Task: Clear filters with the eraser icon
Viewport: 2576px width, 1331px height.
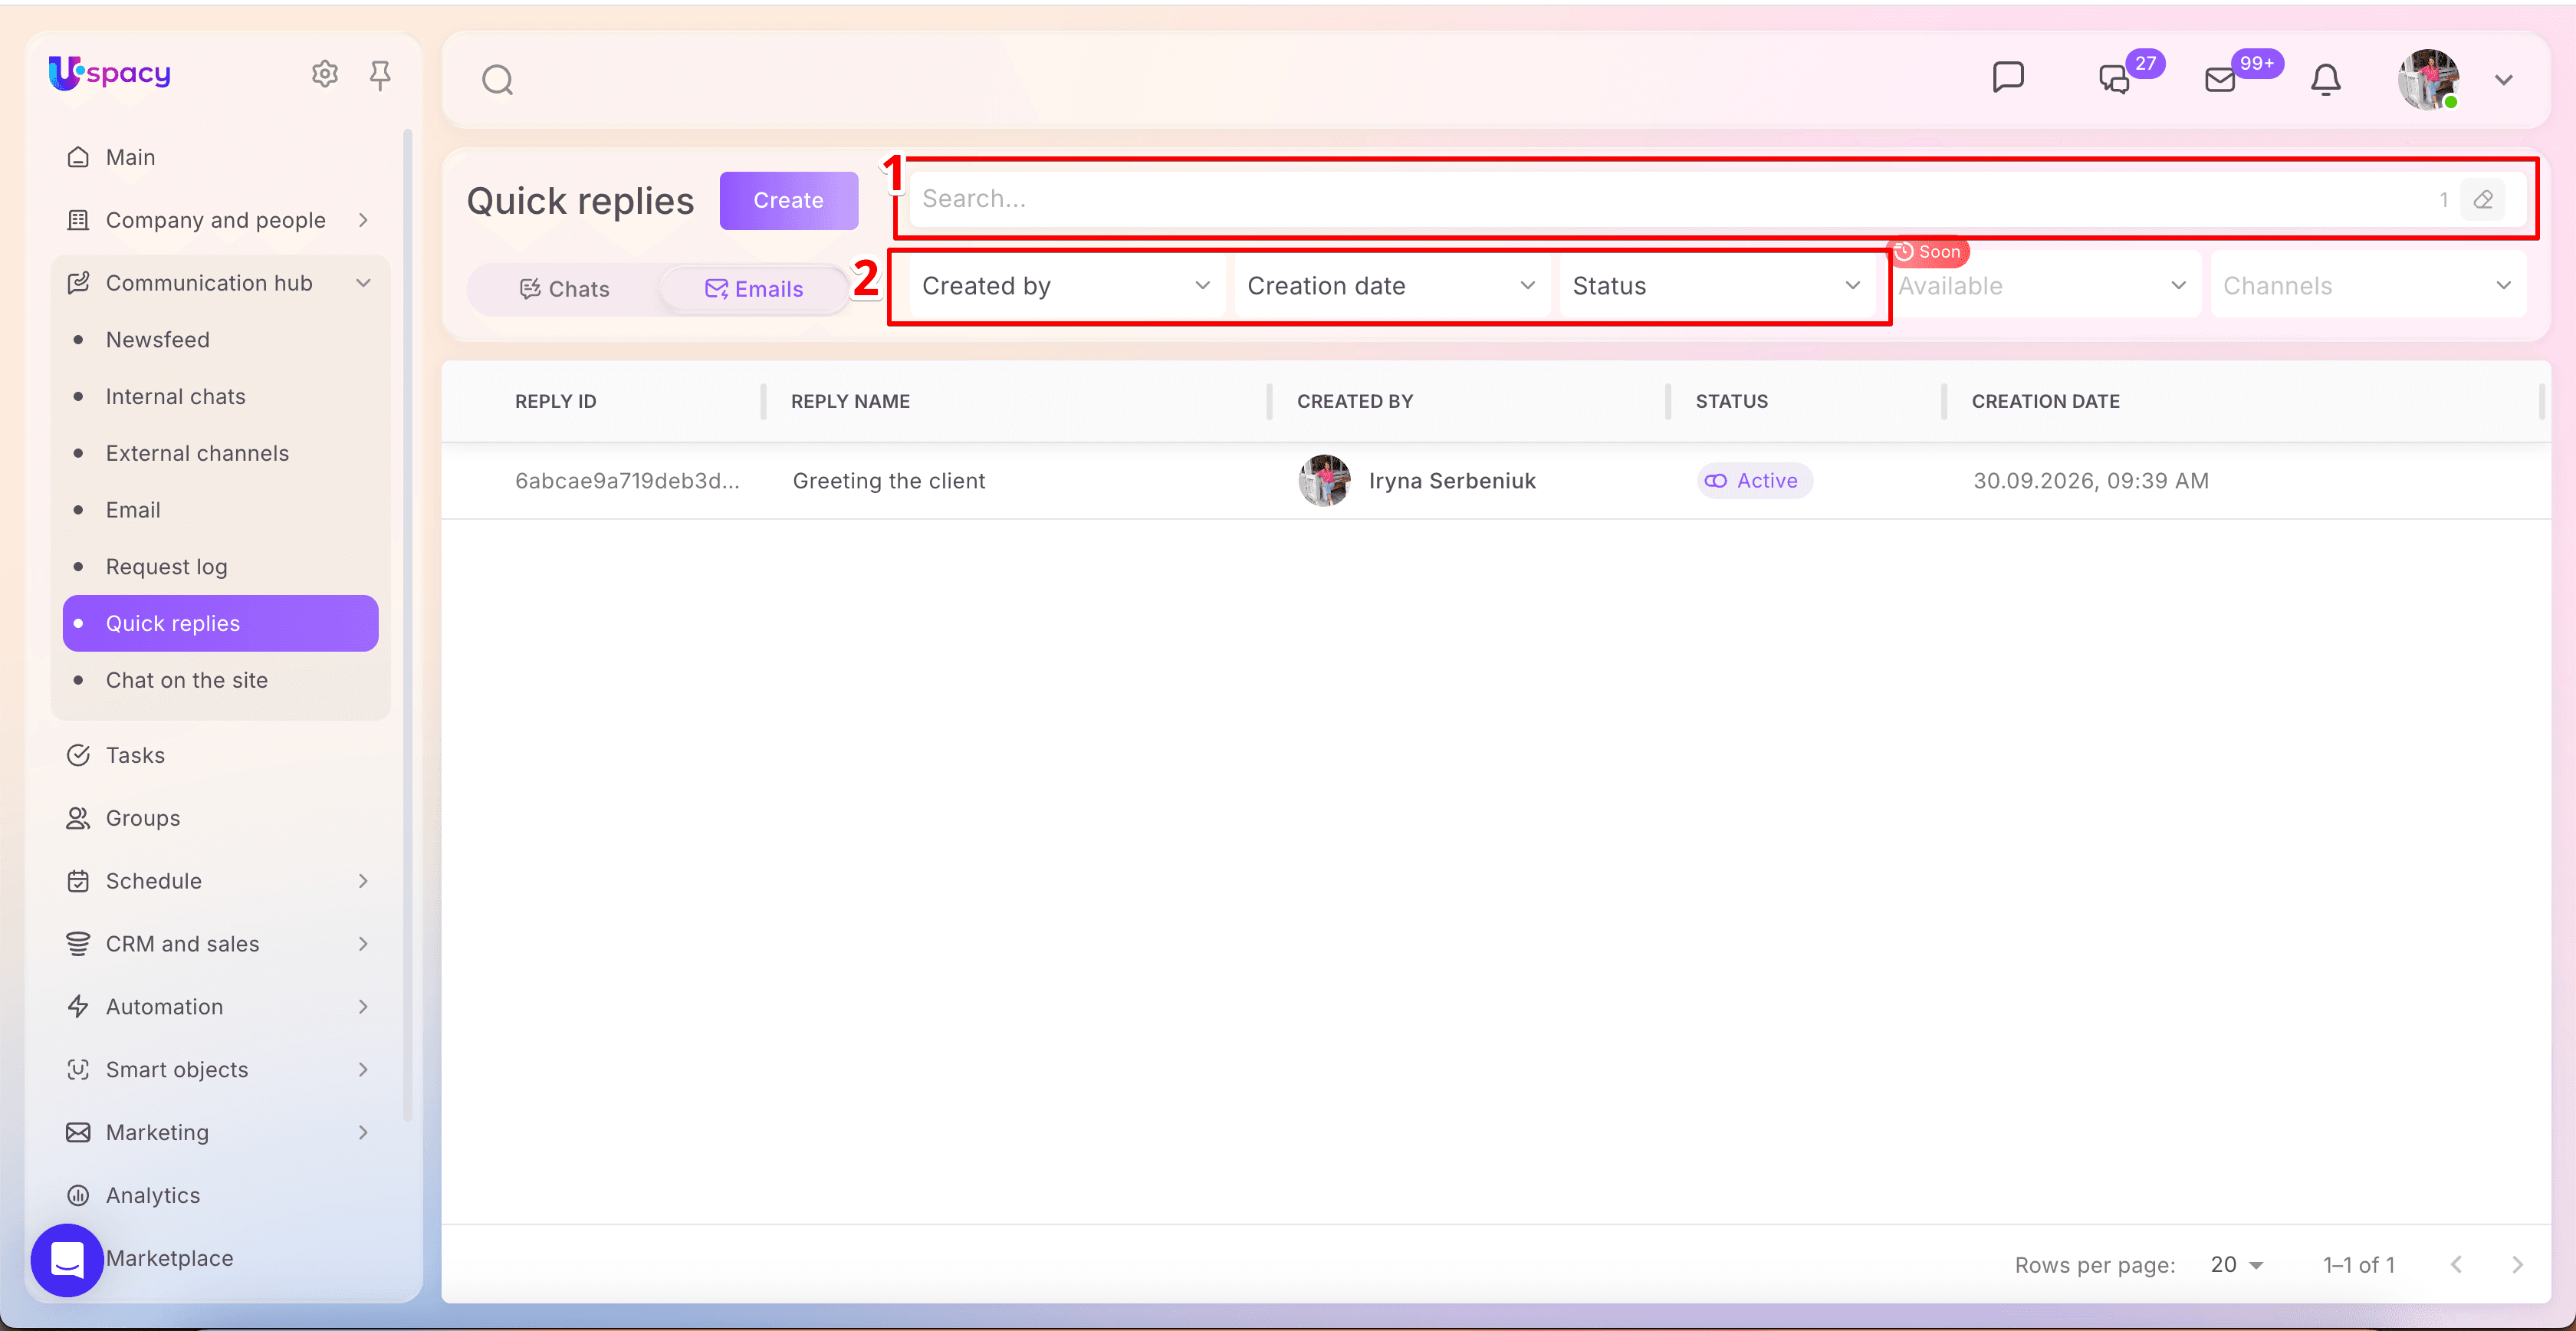Action: tap(2483, 200)
